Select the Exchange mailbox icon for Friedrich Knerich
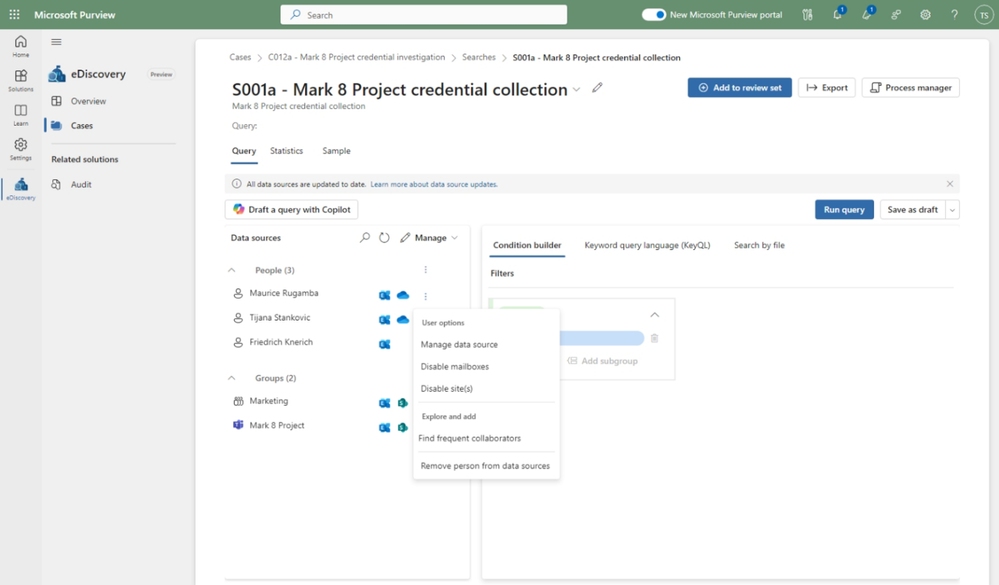The height and width of the screenshot is (585, 999). coord(385,344)
